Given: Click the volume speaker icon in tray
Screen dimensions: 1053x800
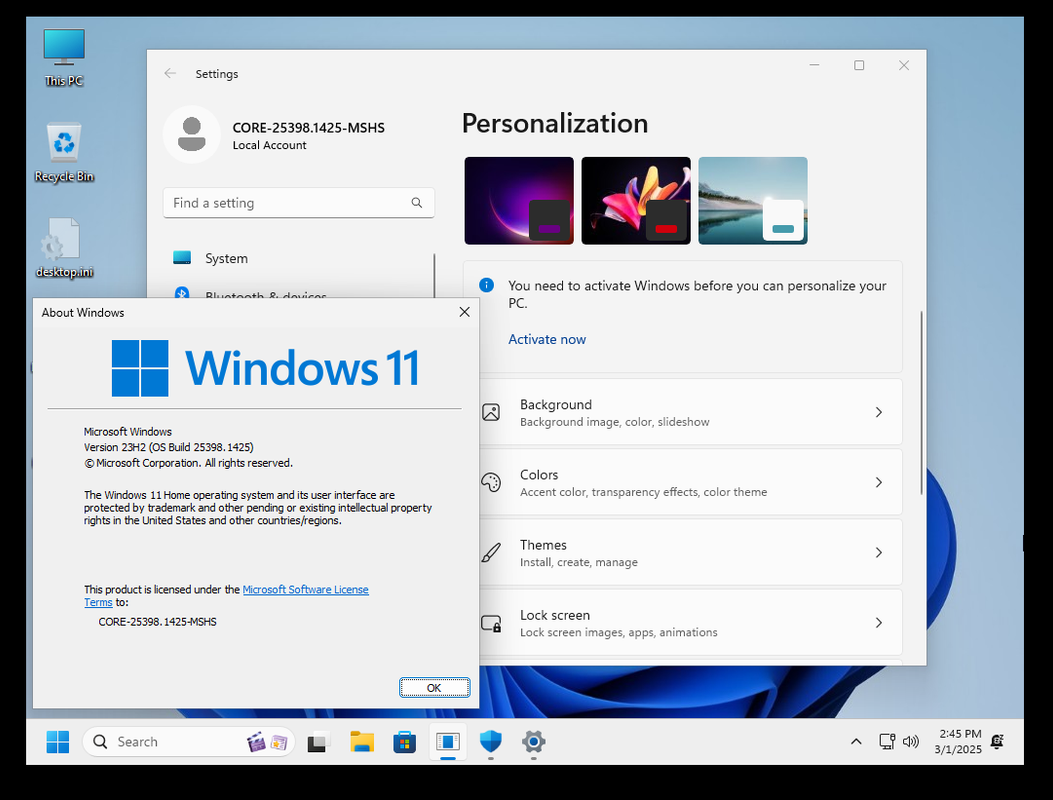Looking at the screenshot, I should (x=911, y=742).
